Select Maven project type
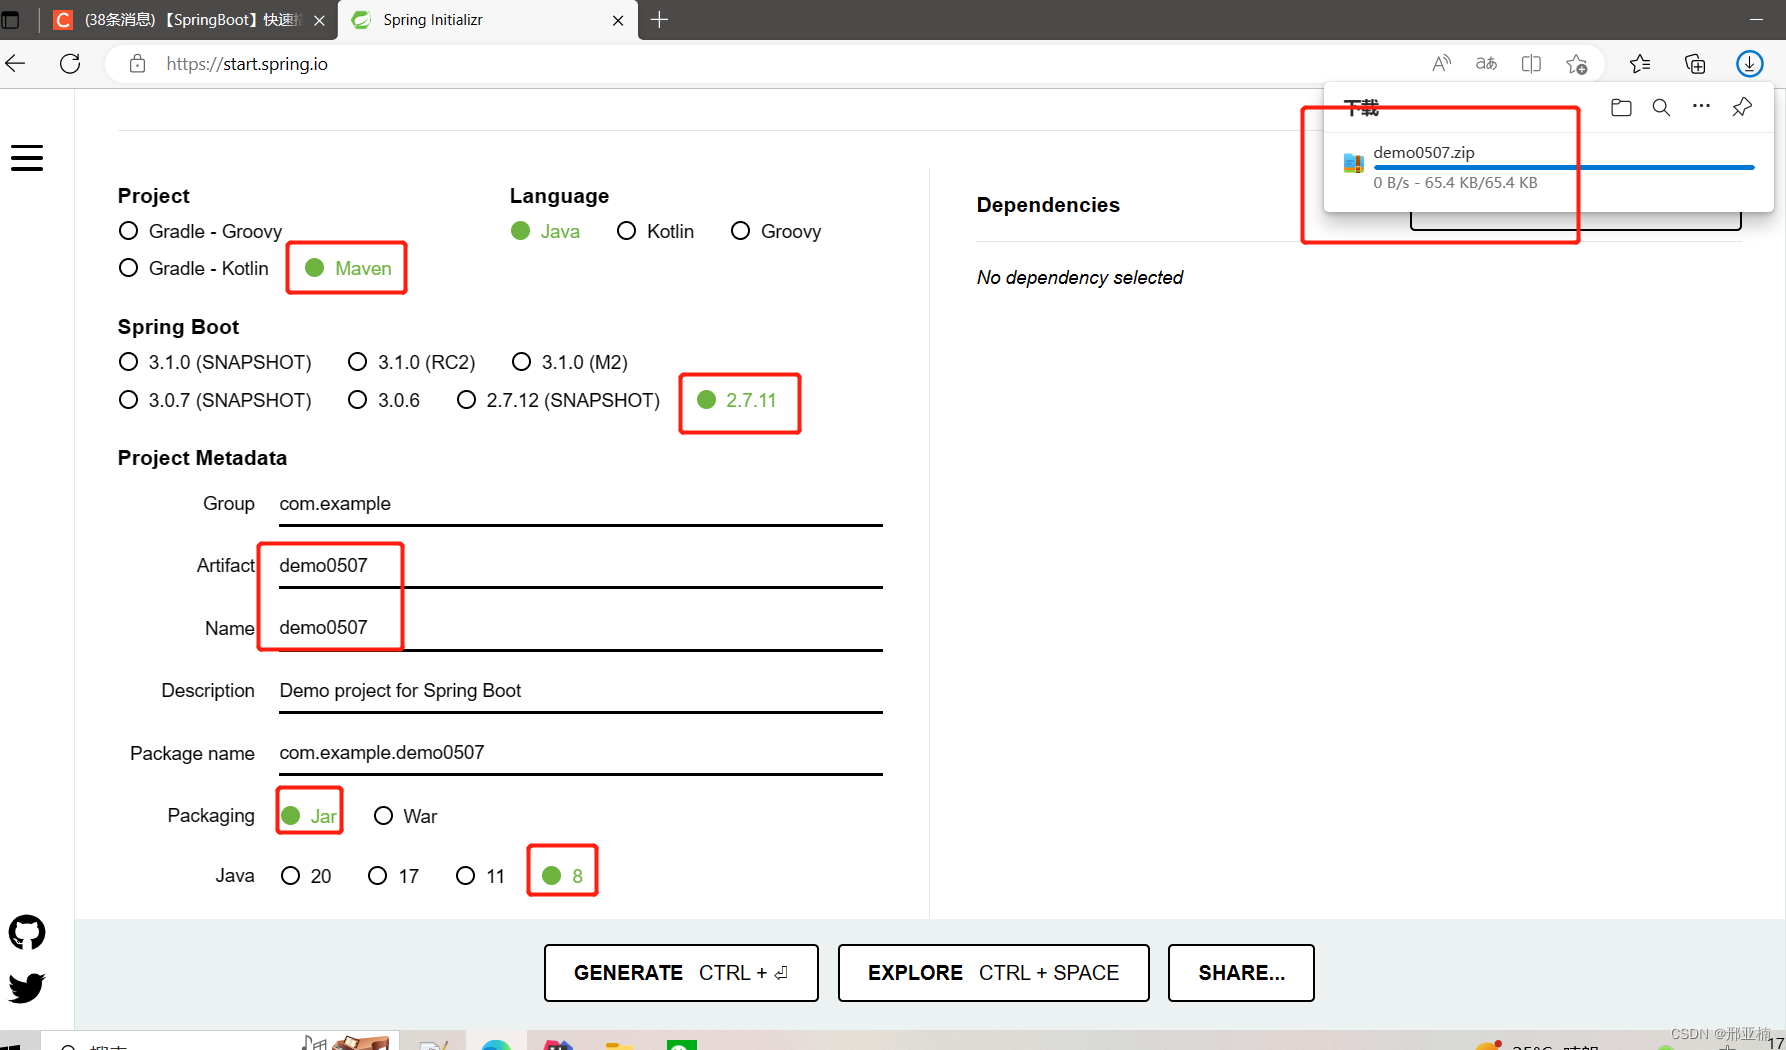 point(348,268)
